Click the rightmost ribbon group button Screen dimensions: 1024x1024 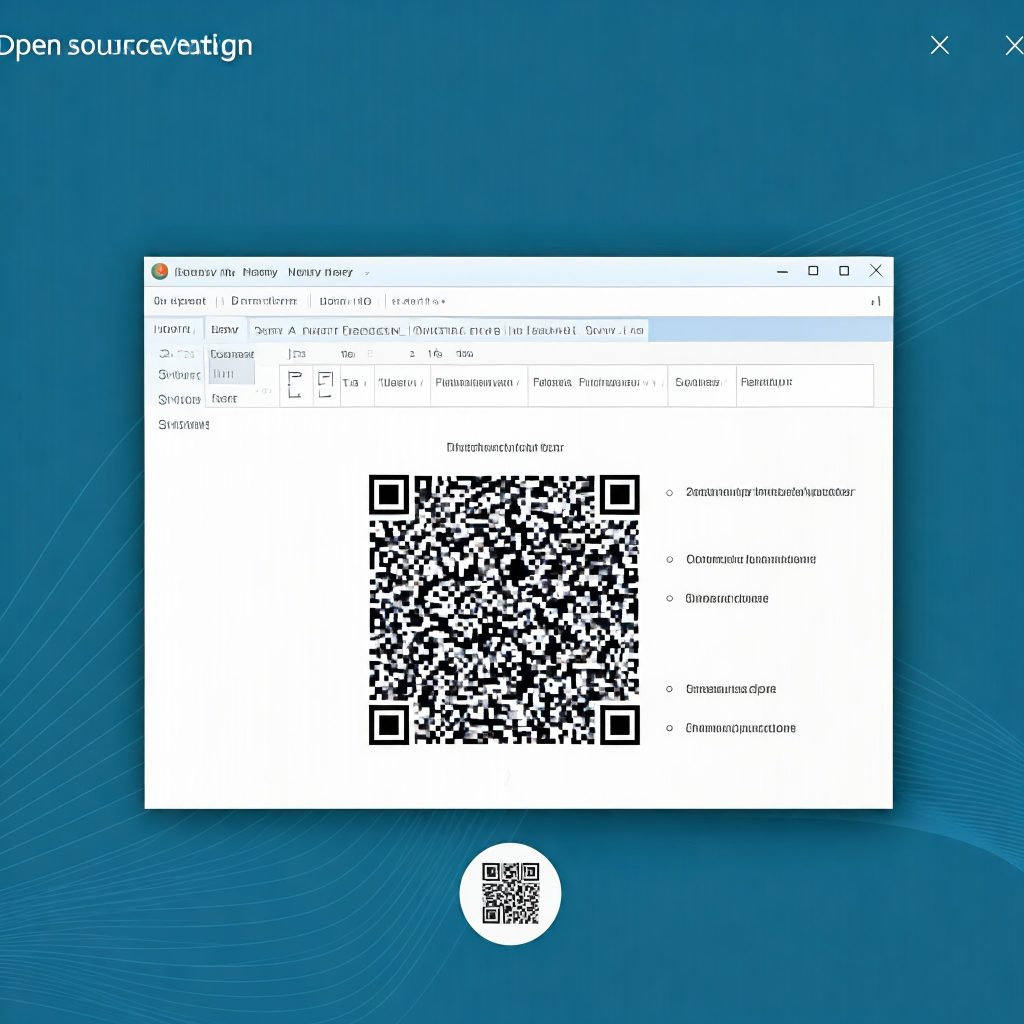[x=805, y=384]
